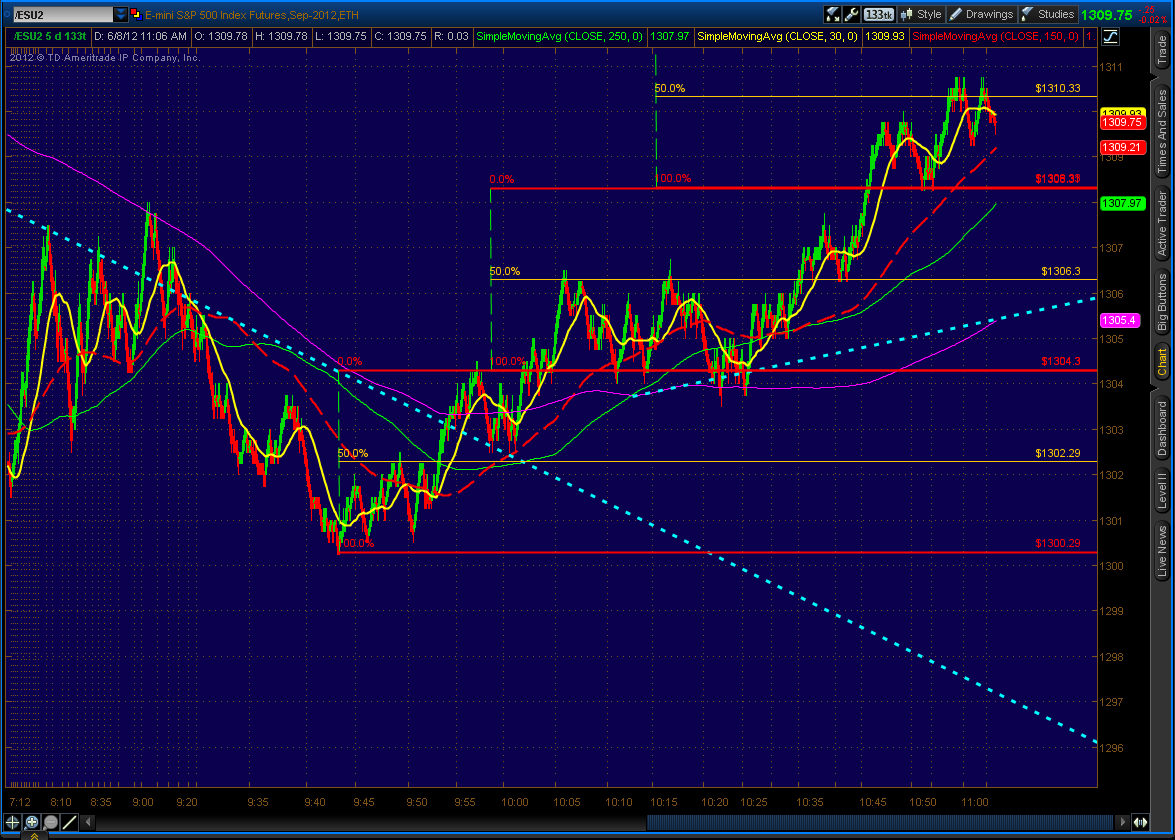The width and height of the screenshot is (1175, 840).
Task: Click the curve icon above the price axis
Action: (1111, 37)
